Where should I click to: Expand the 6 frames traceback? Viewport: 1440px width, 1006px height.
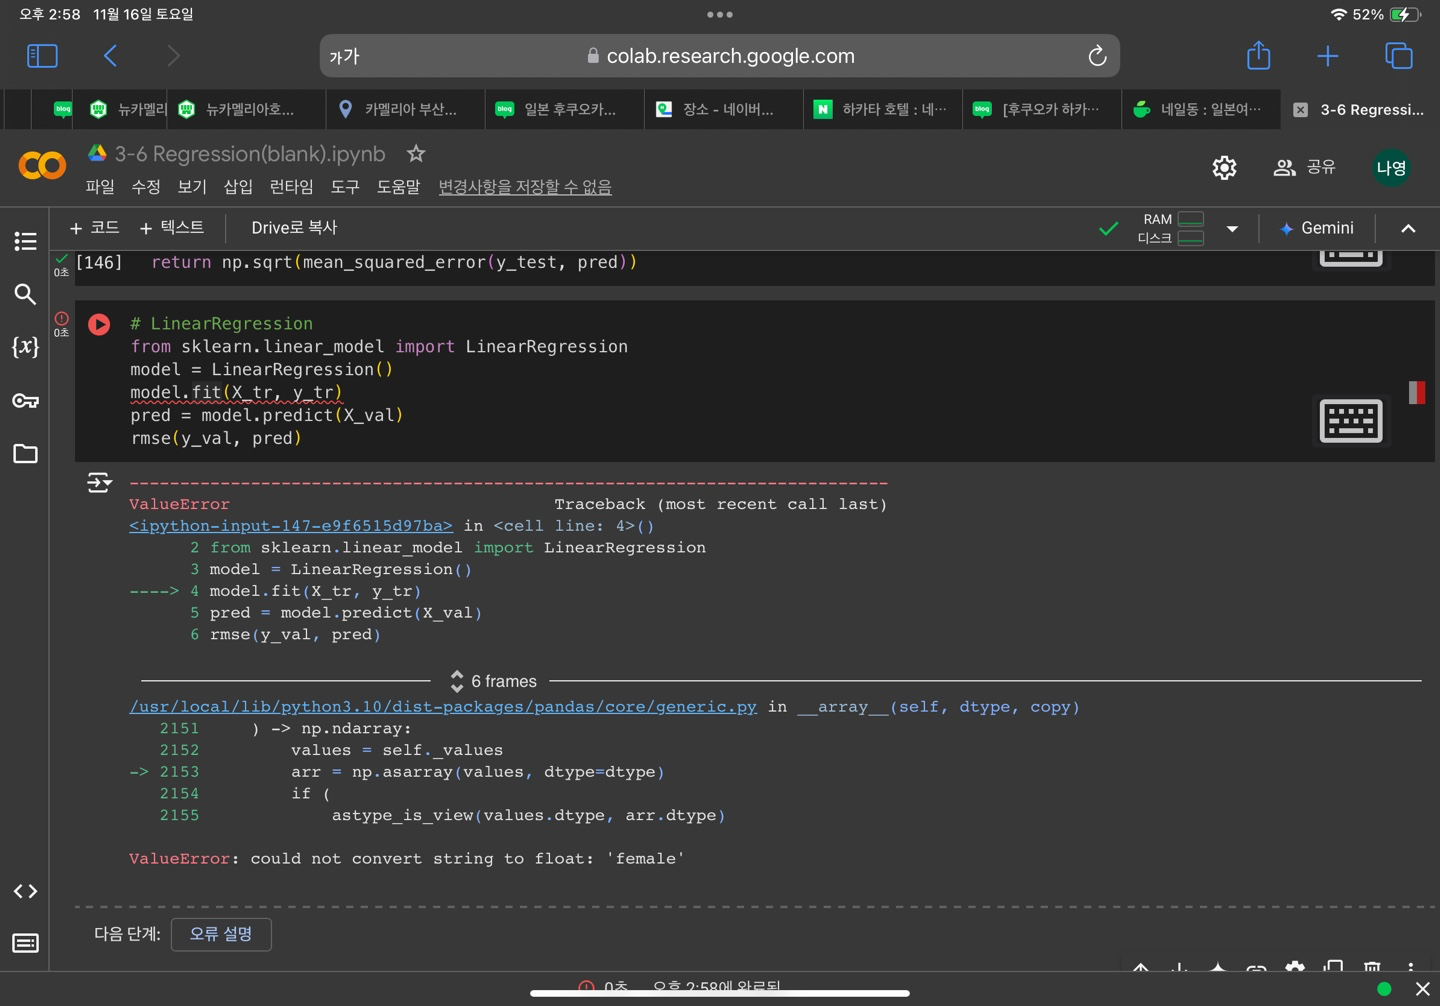(x=495, y=681)
